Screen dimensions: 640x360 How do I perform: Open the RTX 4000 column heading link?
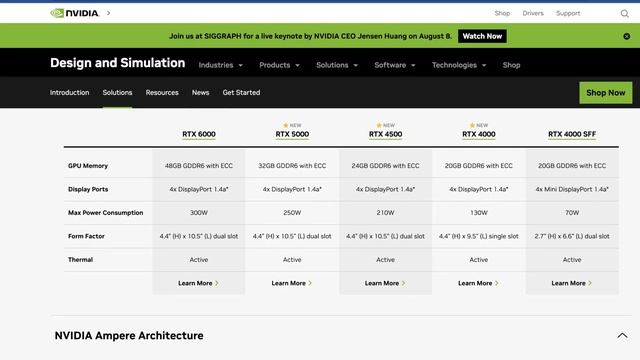pyautogui.click(x=479, y=134)
